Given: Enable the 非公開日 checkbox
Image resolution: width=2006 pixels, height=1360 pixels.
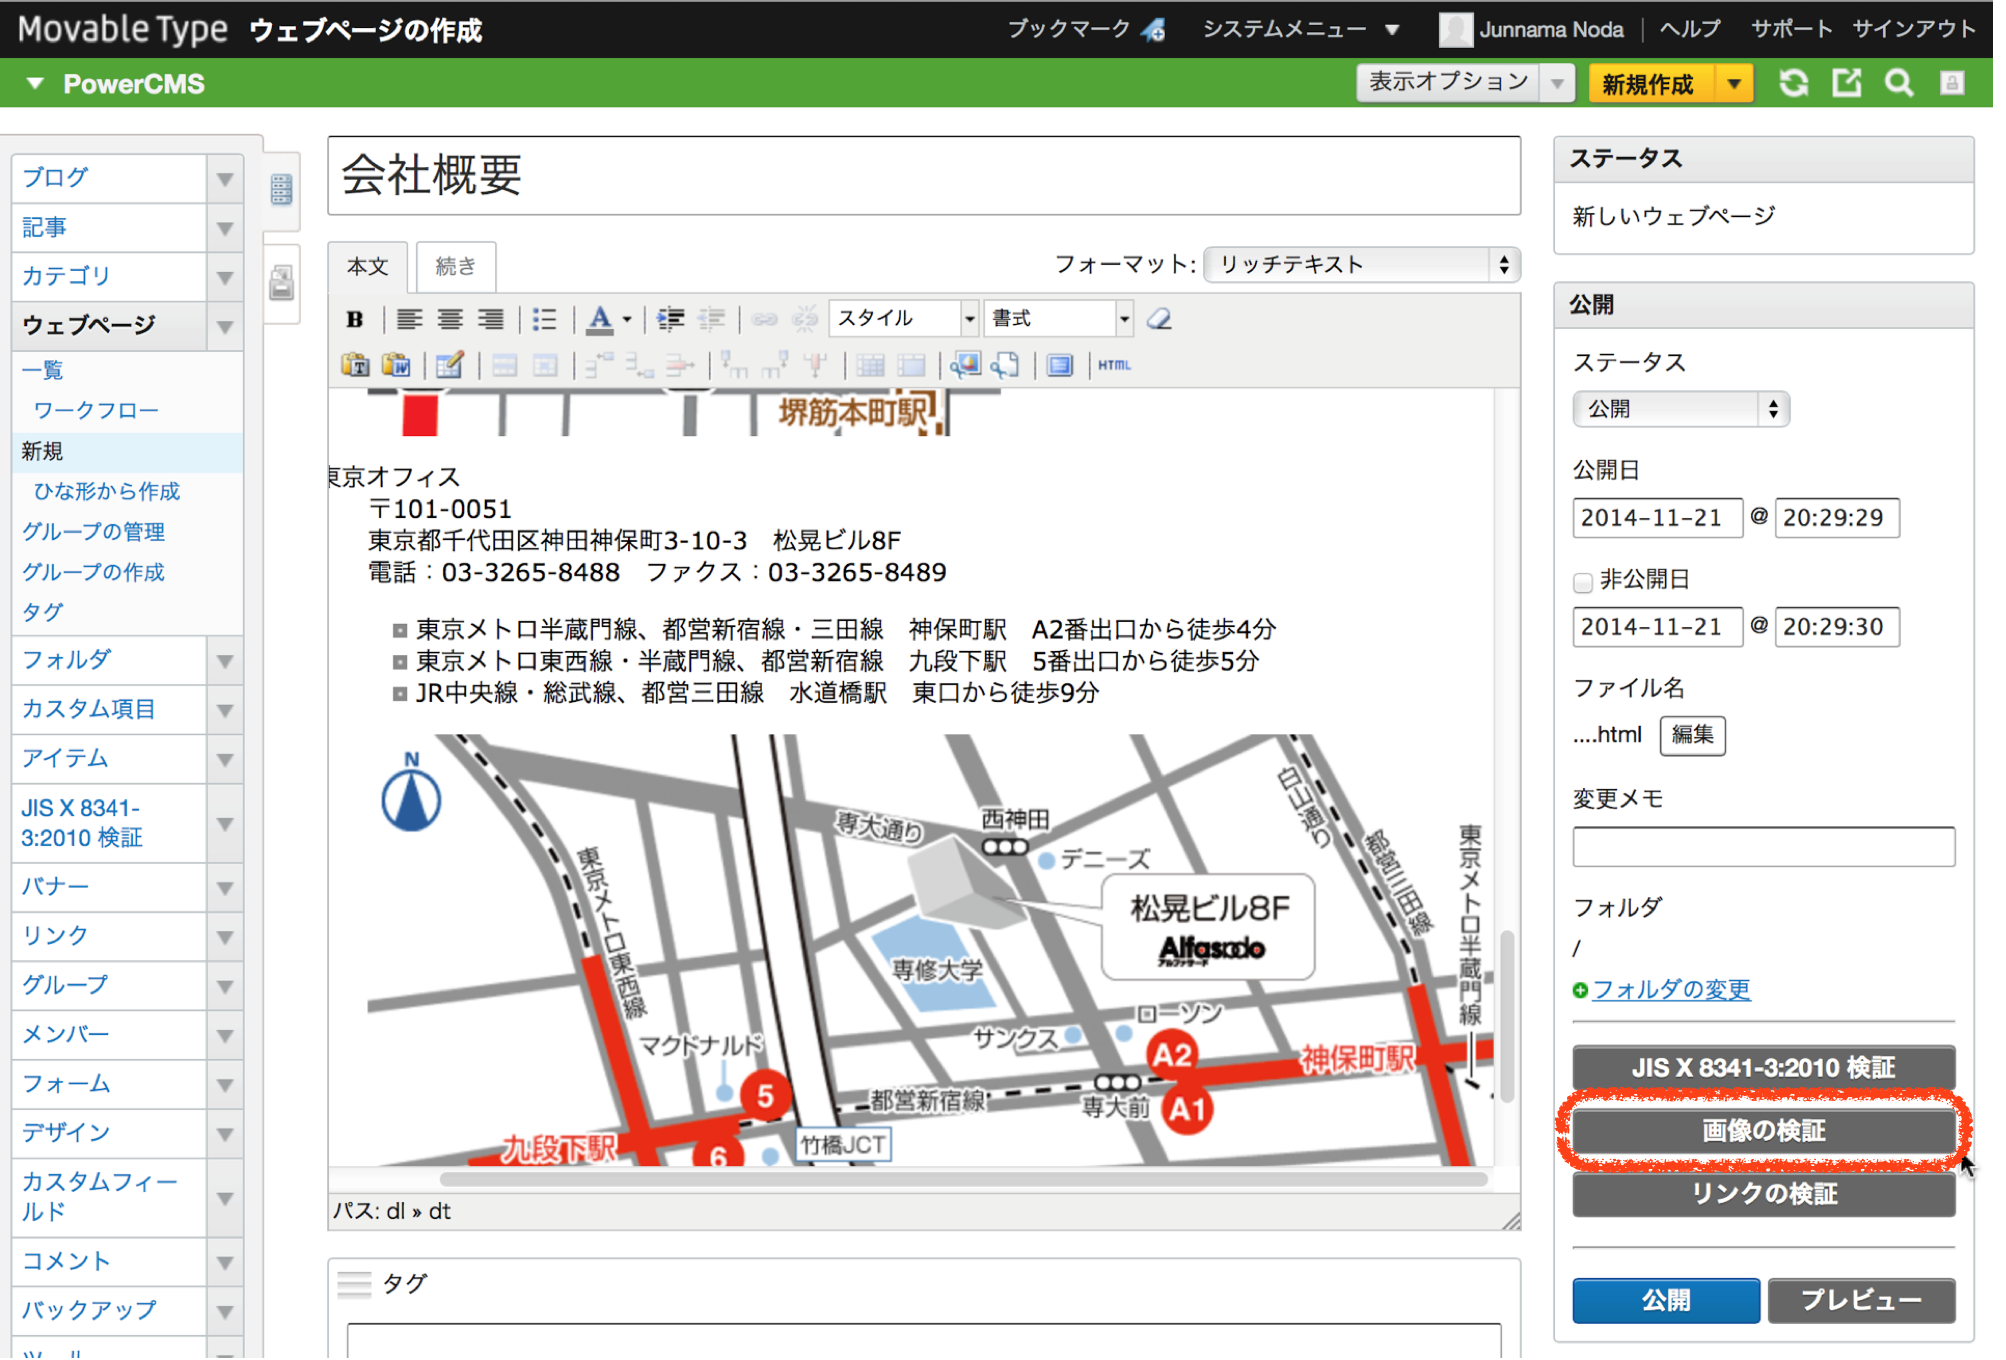Looking at the screenshot, I should pyautogui.click(x=1582, y=582).
